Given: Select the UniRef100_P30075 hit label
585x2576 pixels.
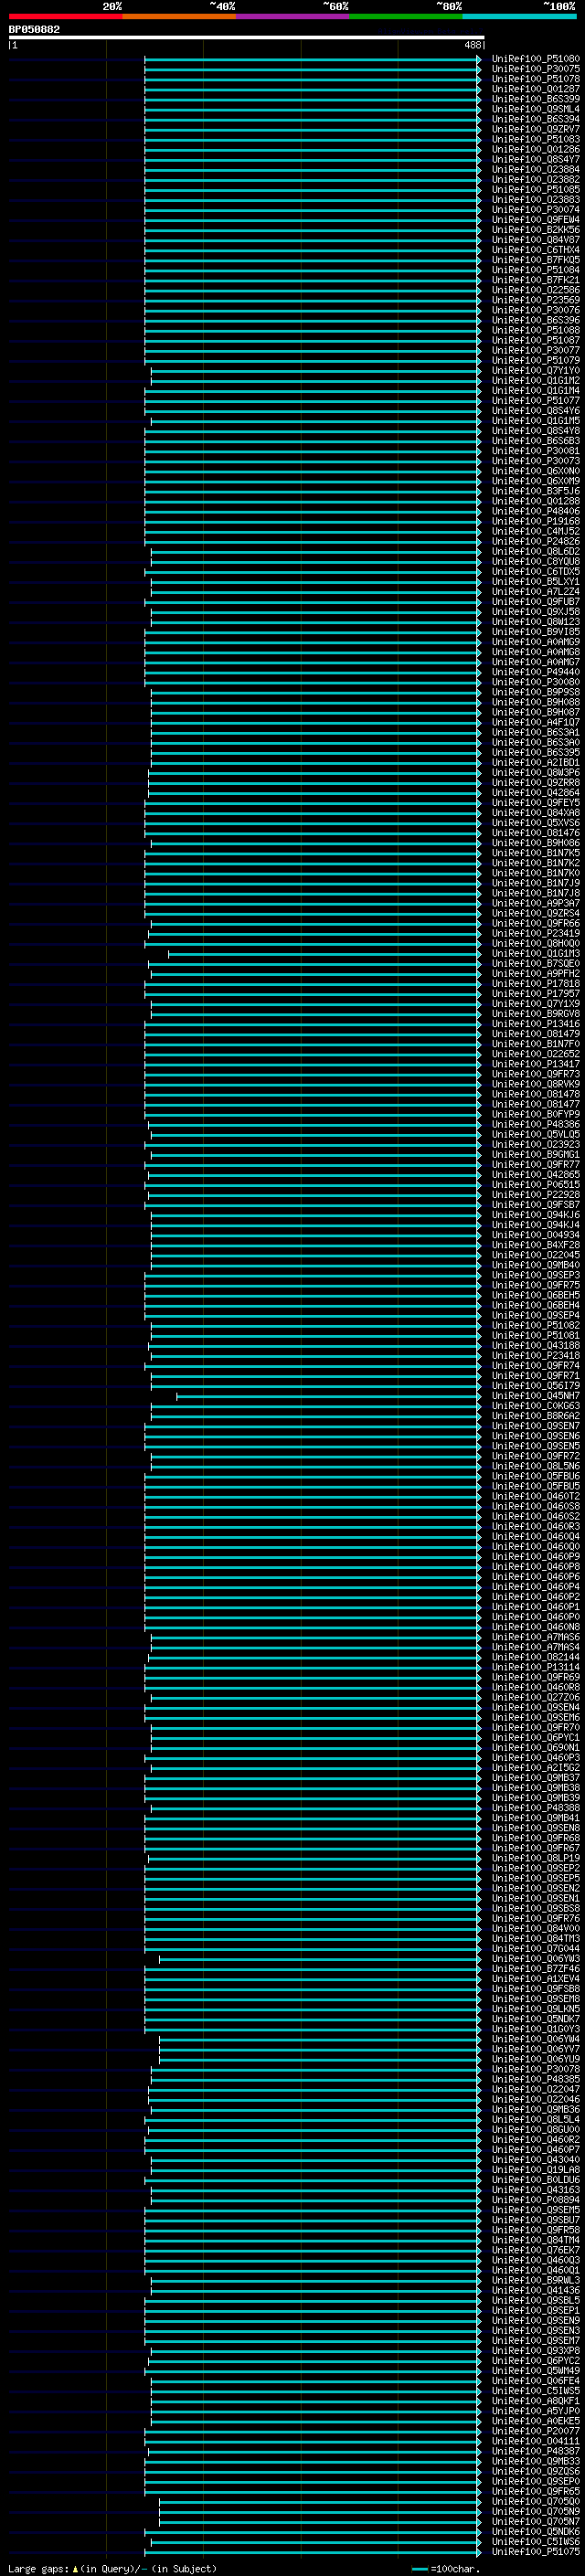Looking at the screenshot, I should 536,69.
